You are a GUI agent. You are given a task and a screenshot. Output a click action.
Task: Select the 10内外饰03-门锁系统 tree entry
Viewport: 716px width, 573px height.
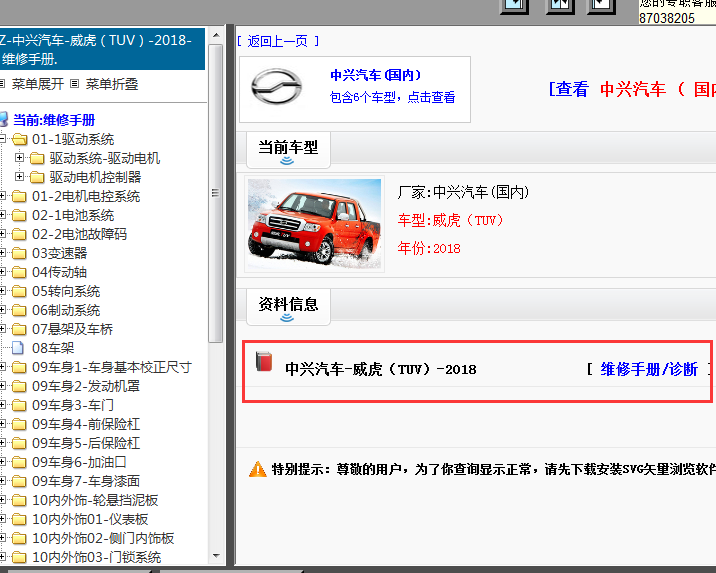click(96, 557)
